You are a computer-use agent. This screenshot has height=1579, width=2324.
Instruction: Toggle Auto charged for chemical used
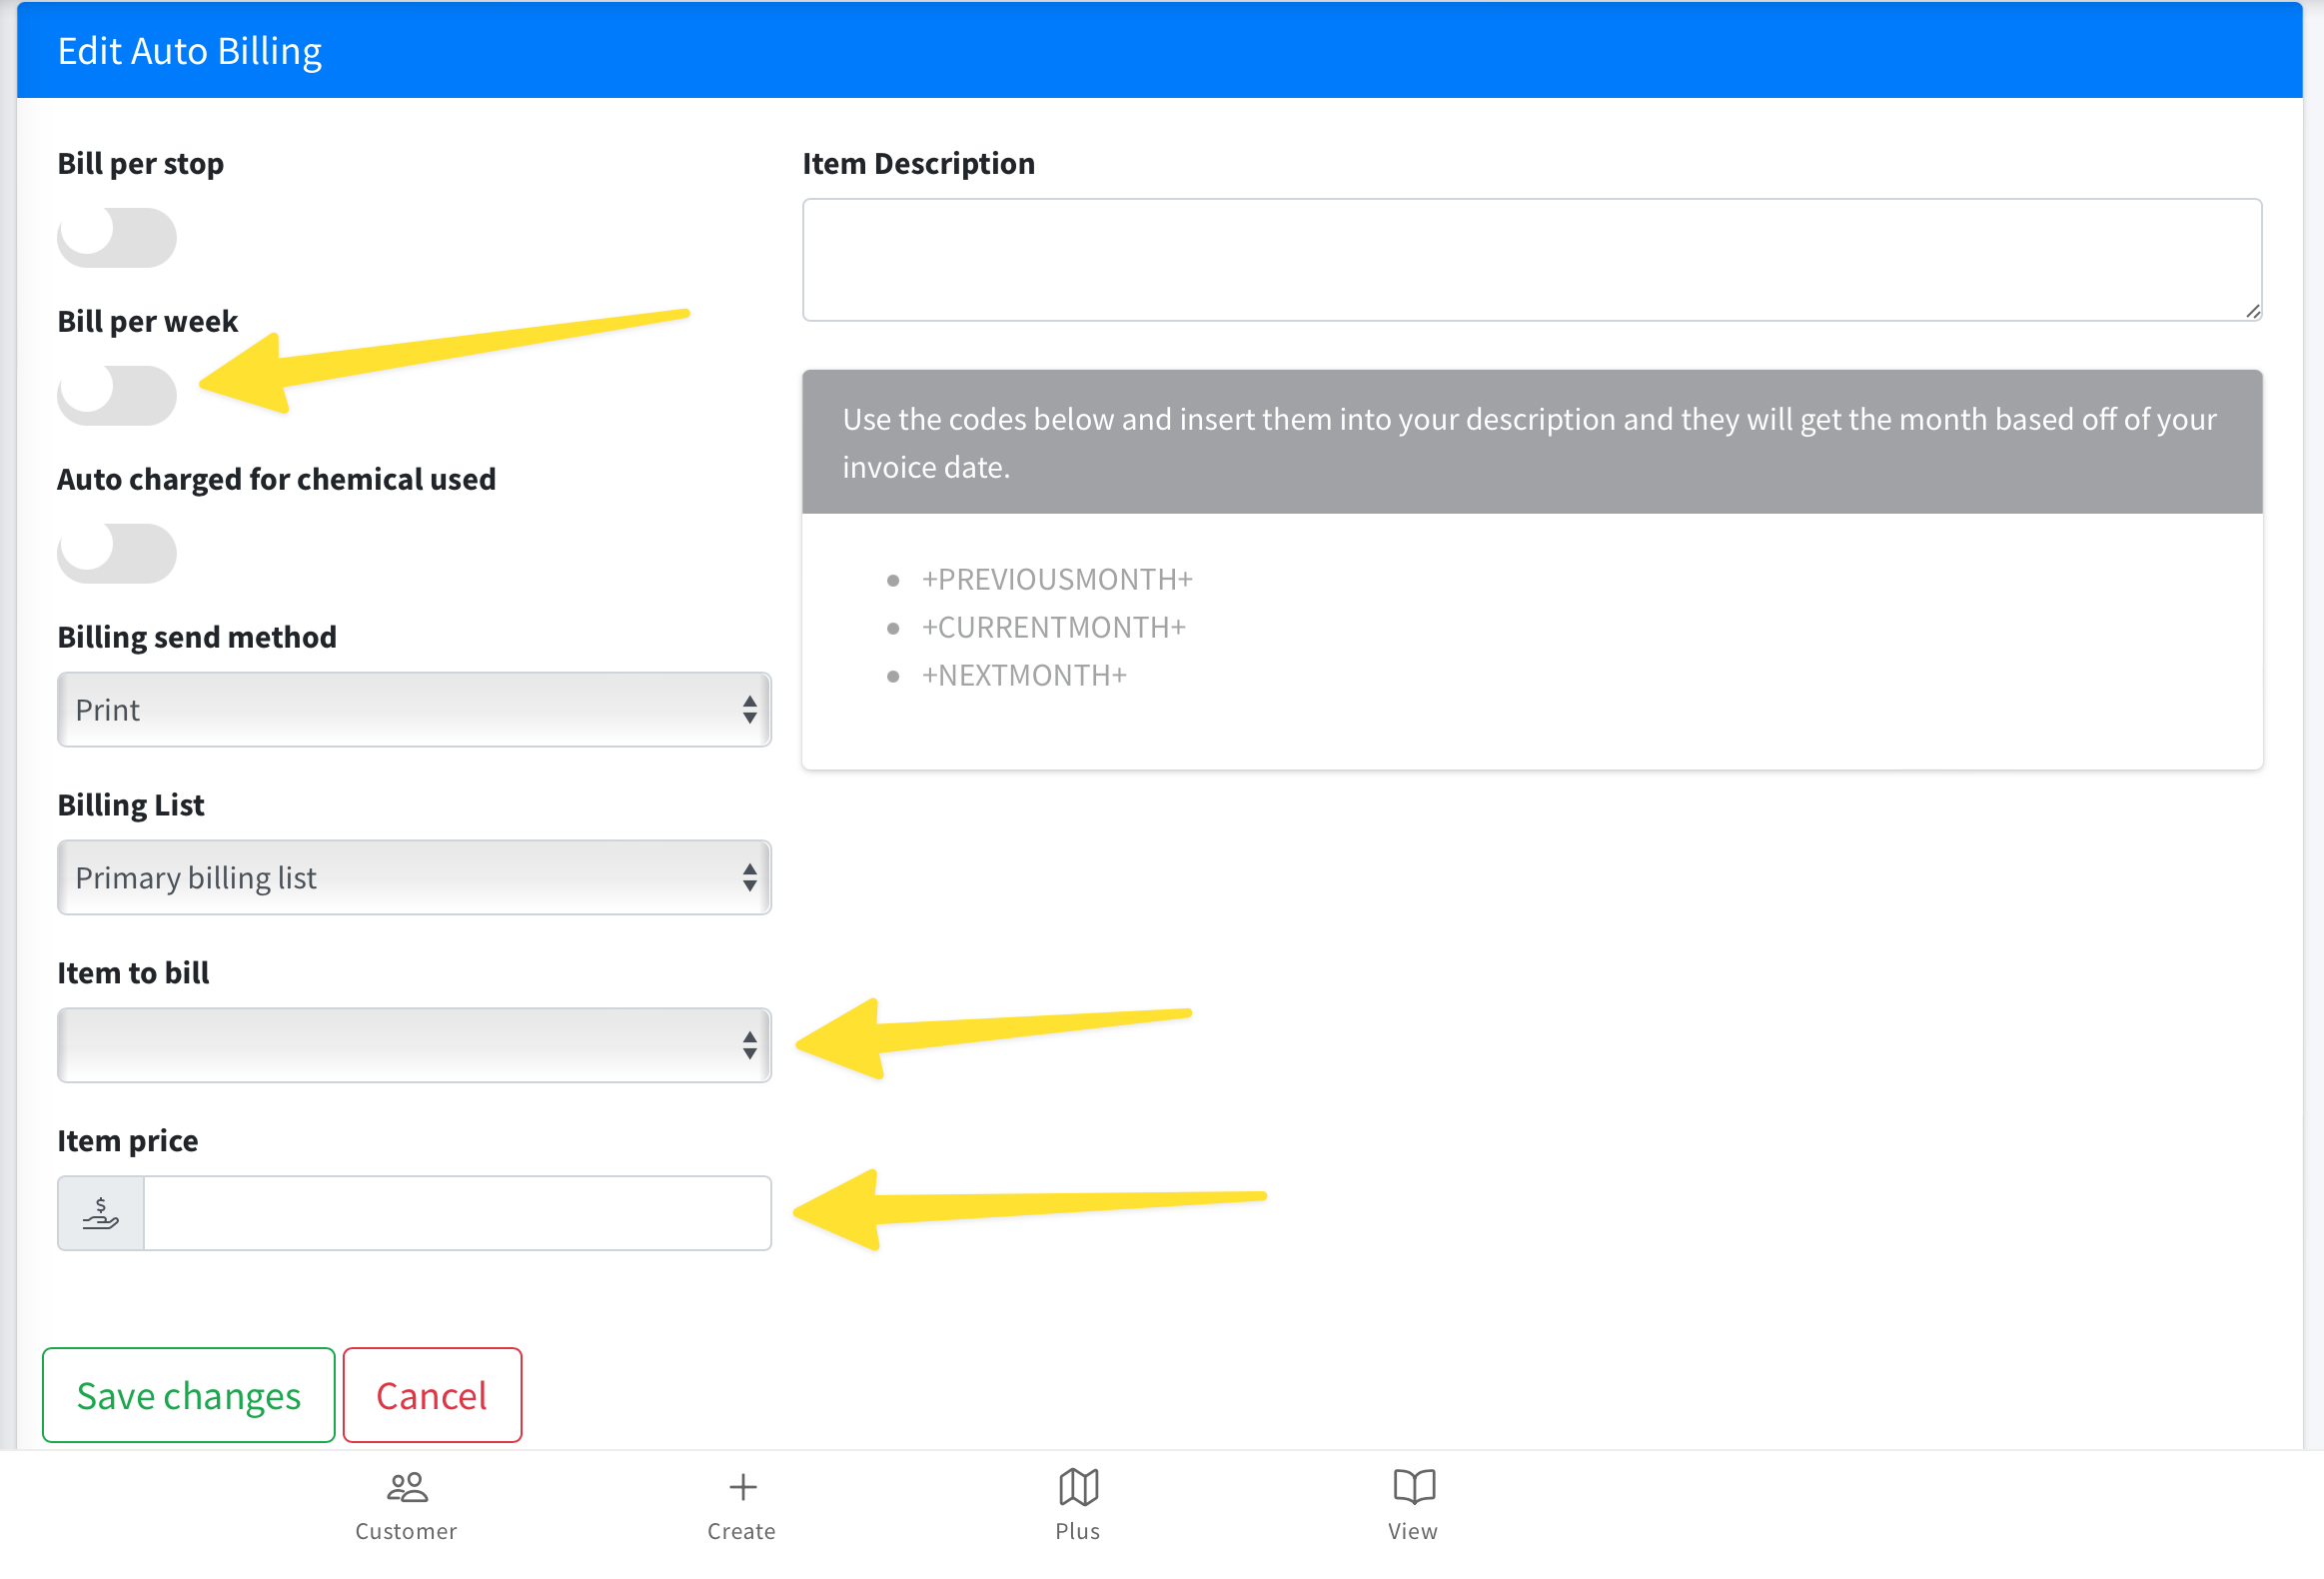point(117,553)
